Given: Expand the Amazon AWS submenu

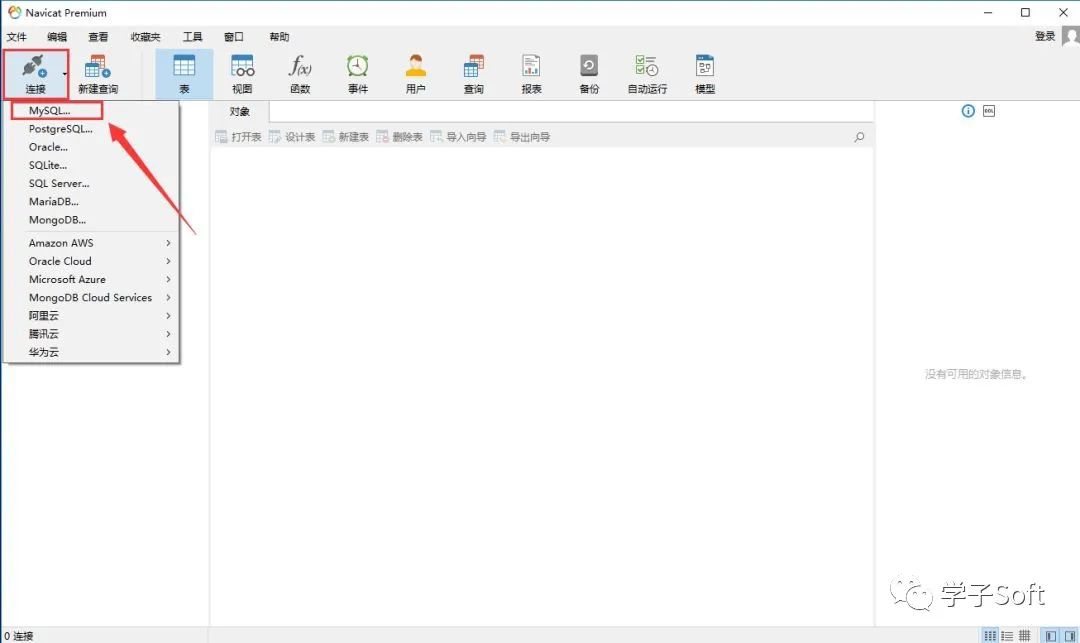Looking at the screenshot, I should pos(98,243).
